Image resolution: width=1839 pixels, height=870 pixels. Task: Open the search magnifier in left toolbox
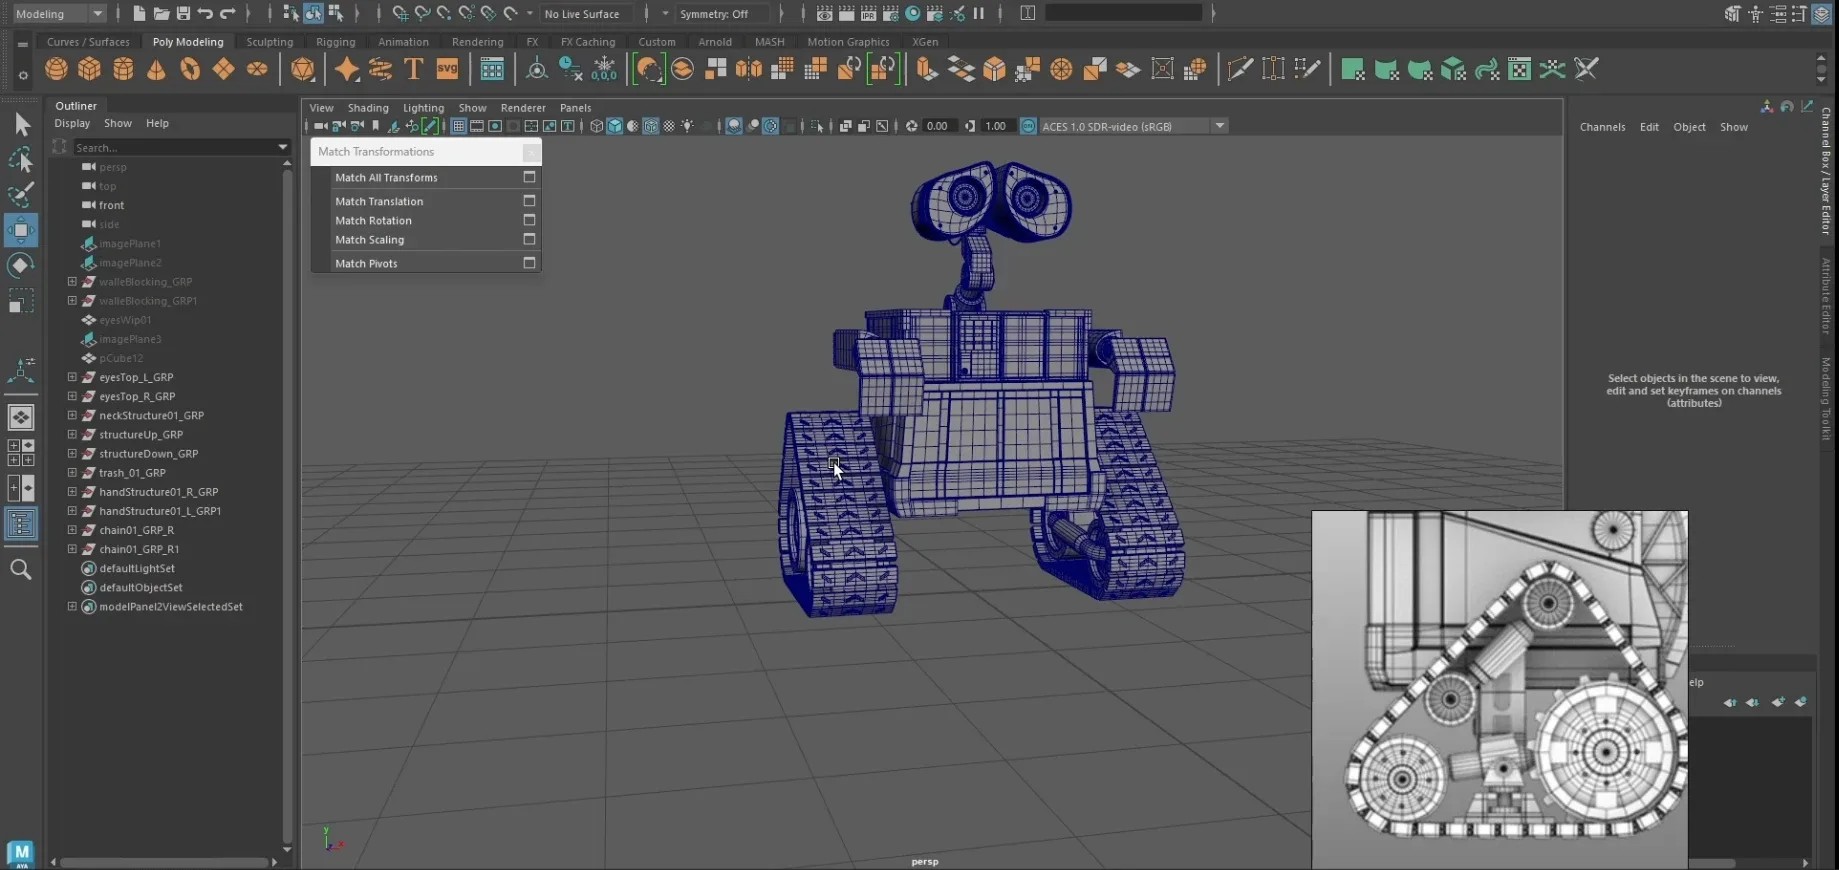coord(21,569)
